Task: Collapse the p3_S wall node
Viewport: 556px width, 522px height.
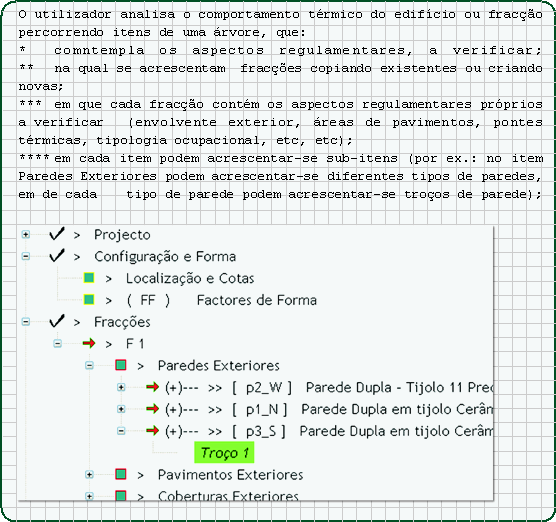Action: click(x=121, y=431)
